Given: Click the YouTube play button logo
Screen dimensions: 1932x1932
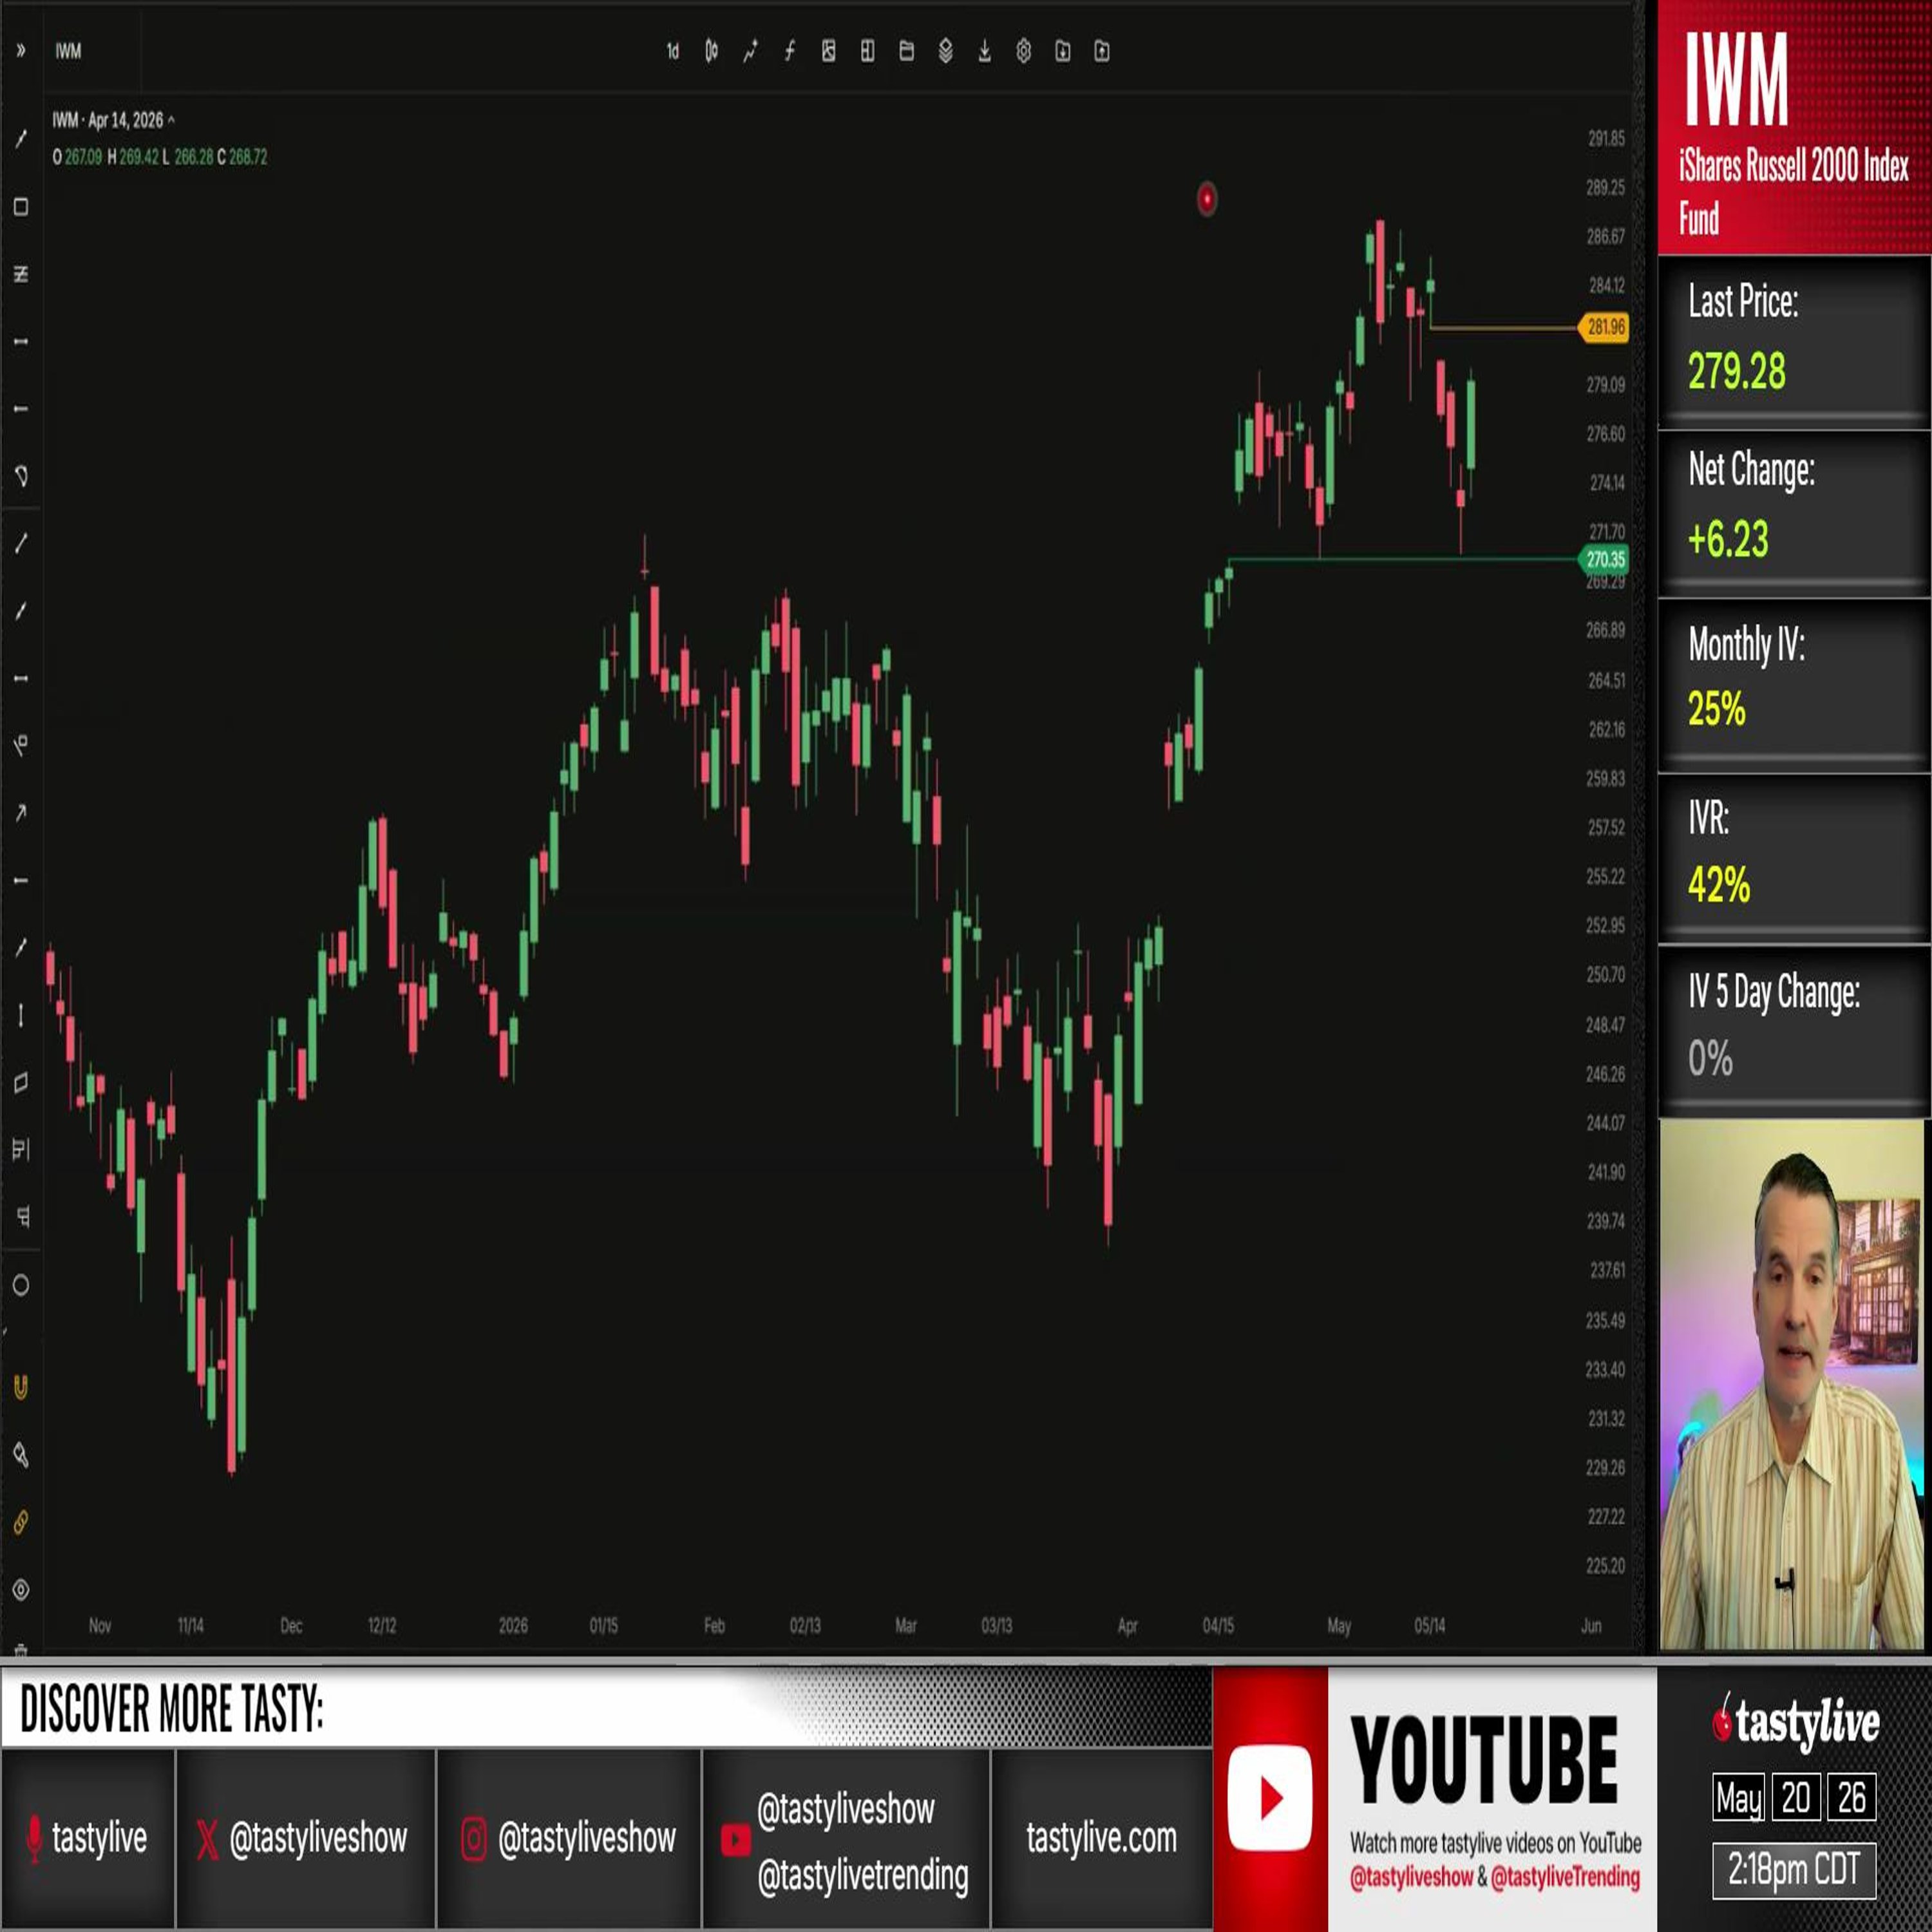Looking at the screenshot, I should [x=1270, y=1798].
